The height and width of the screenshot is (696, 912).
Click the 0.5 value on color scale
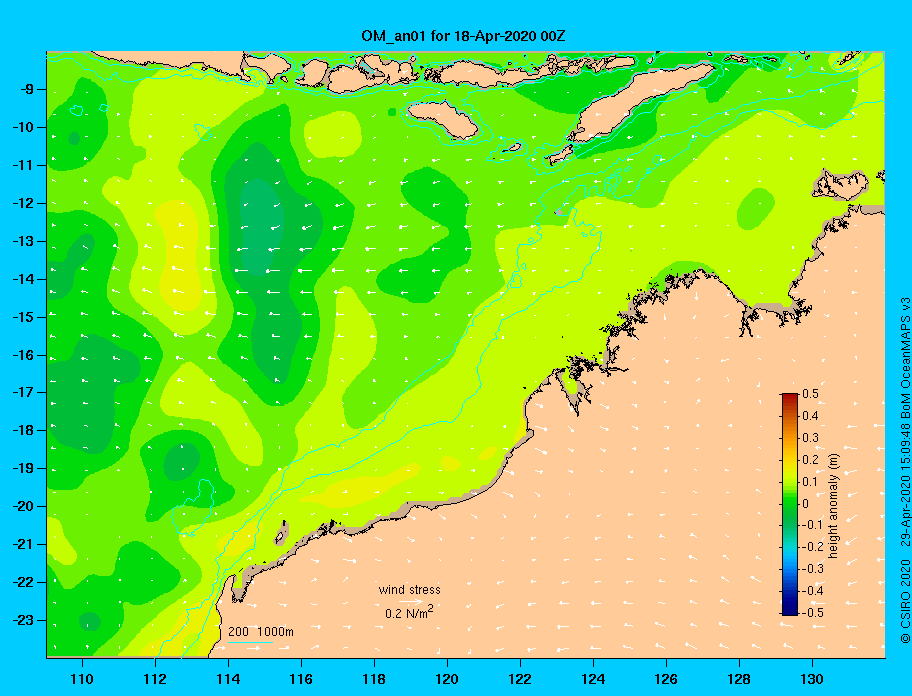tap(810, 394)
